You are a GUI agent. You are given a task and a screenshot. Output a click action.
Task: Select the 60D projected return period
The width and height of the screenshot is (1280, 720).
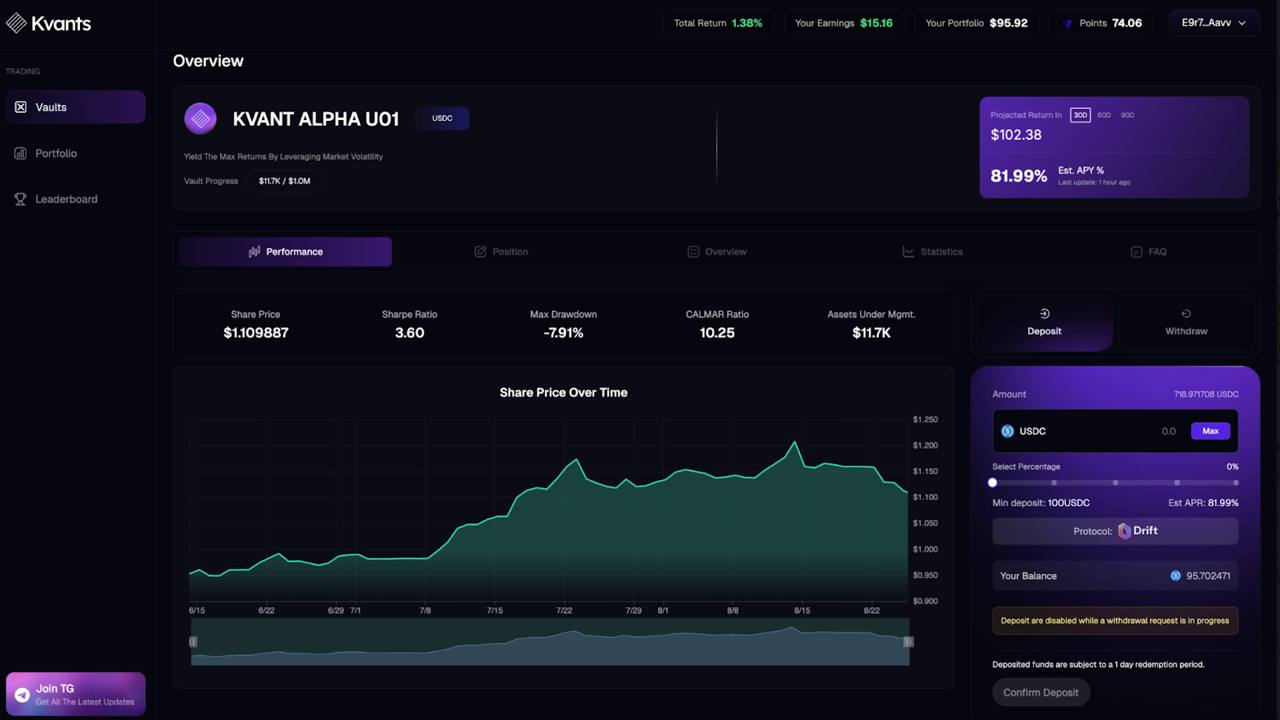coord(1104,115)
